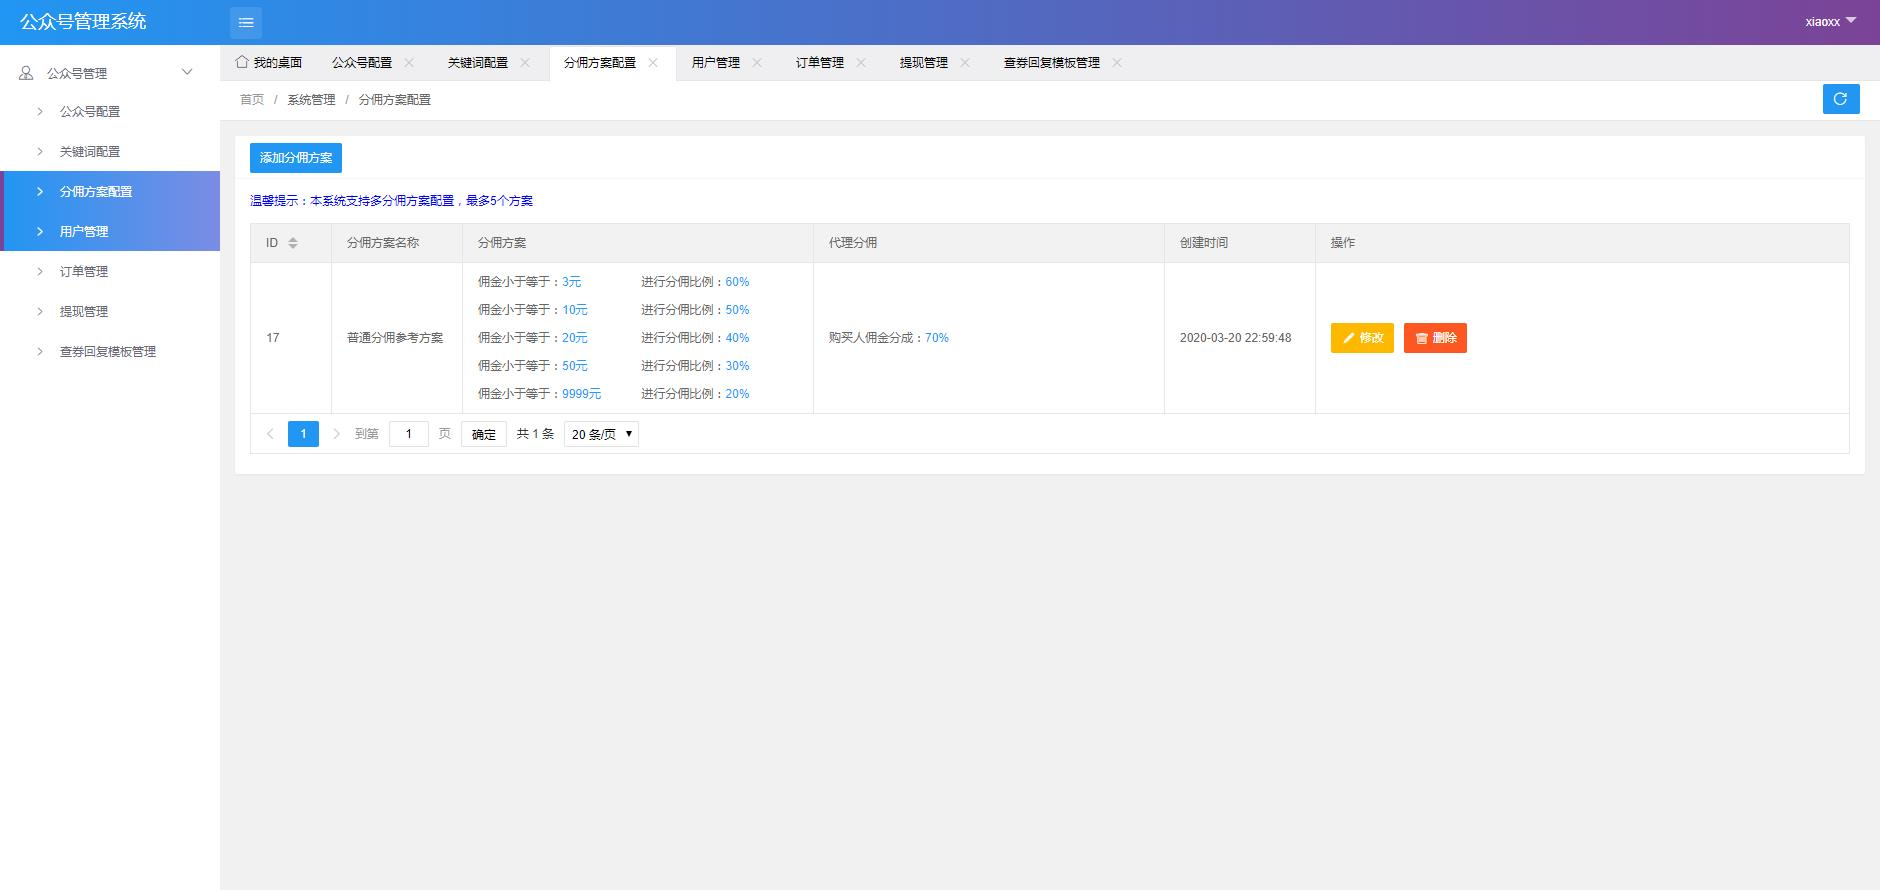Switch to the 我的桌面 tab
This screenshot has height=890, width=1880.
(x=269, y=62)
